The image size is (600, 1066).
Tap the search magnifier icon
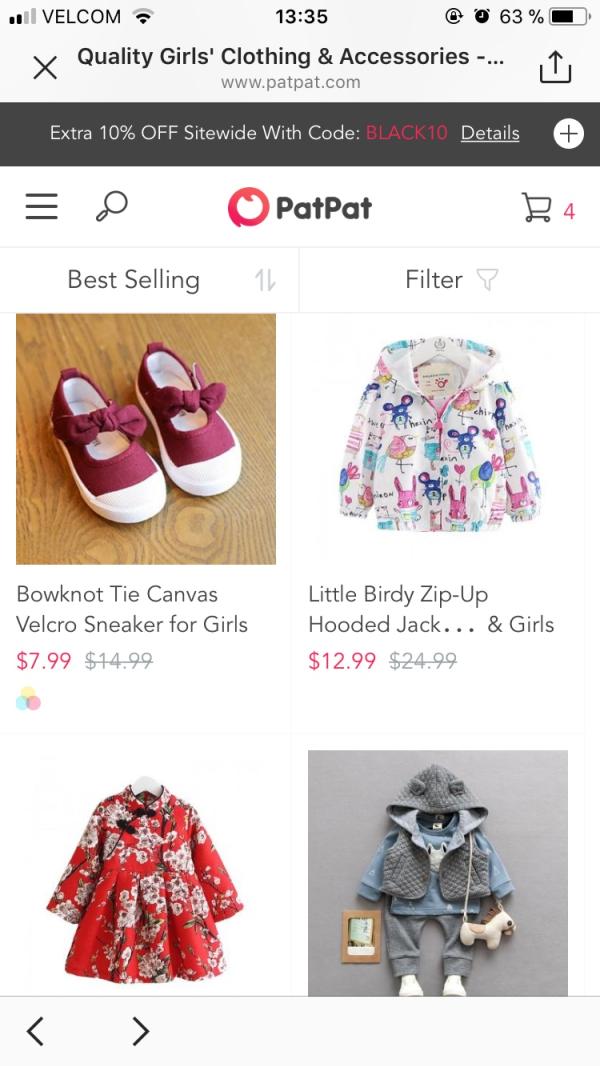pyautogui.click(x=111, y=206)
